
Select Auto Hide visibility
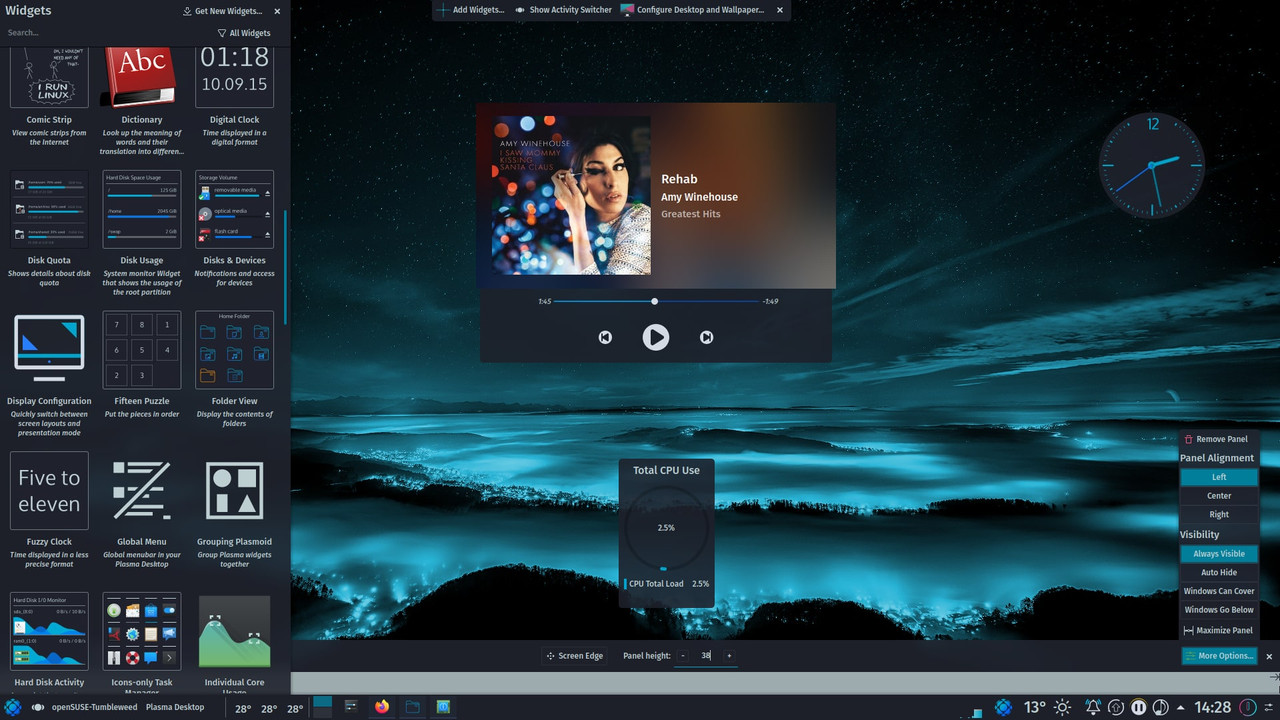click(x=1219, y=573)
